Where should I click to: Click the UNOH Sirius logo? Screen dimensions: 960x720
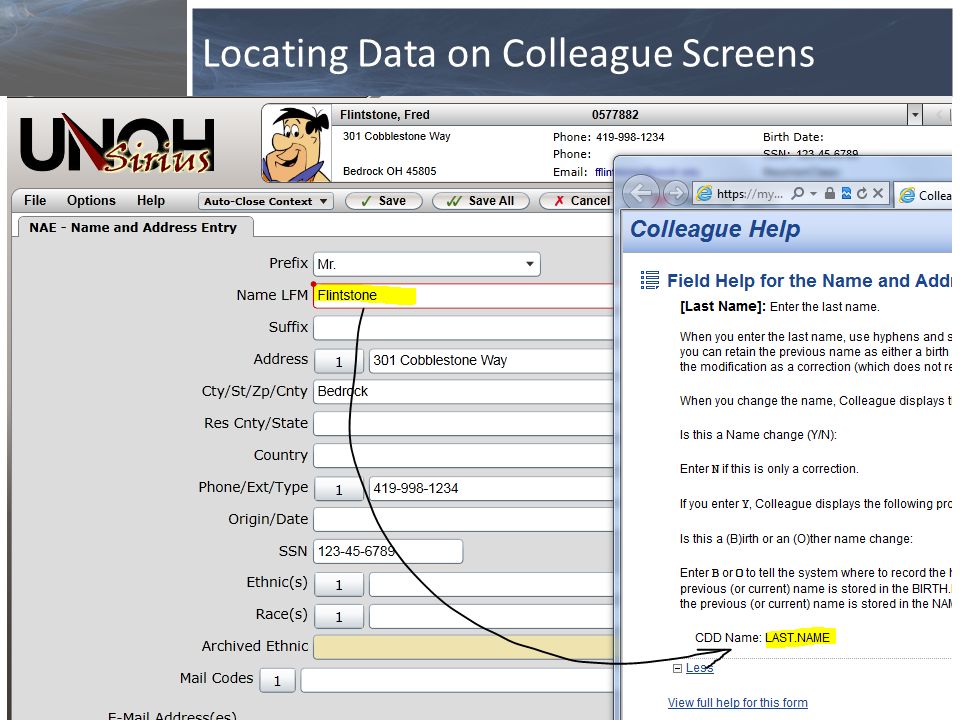[x=117, y=143]
